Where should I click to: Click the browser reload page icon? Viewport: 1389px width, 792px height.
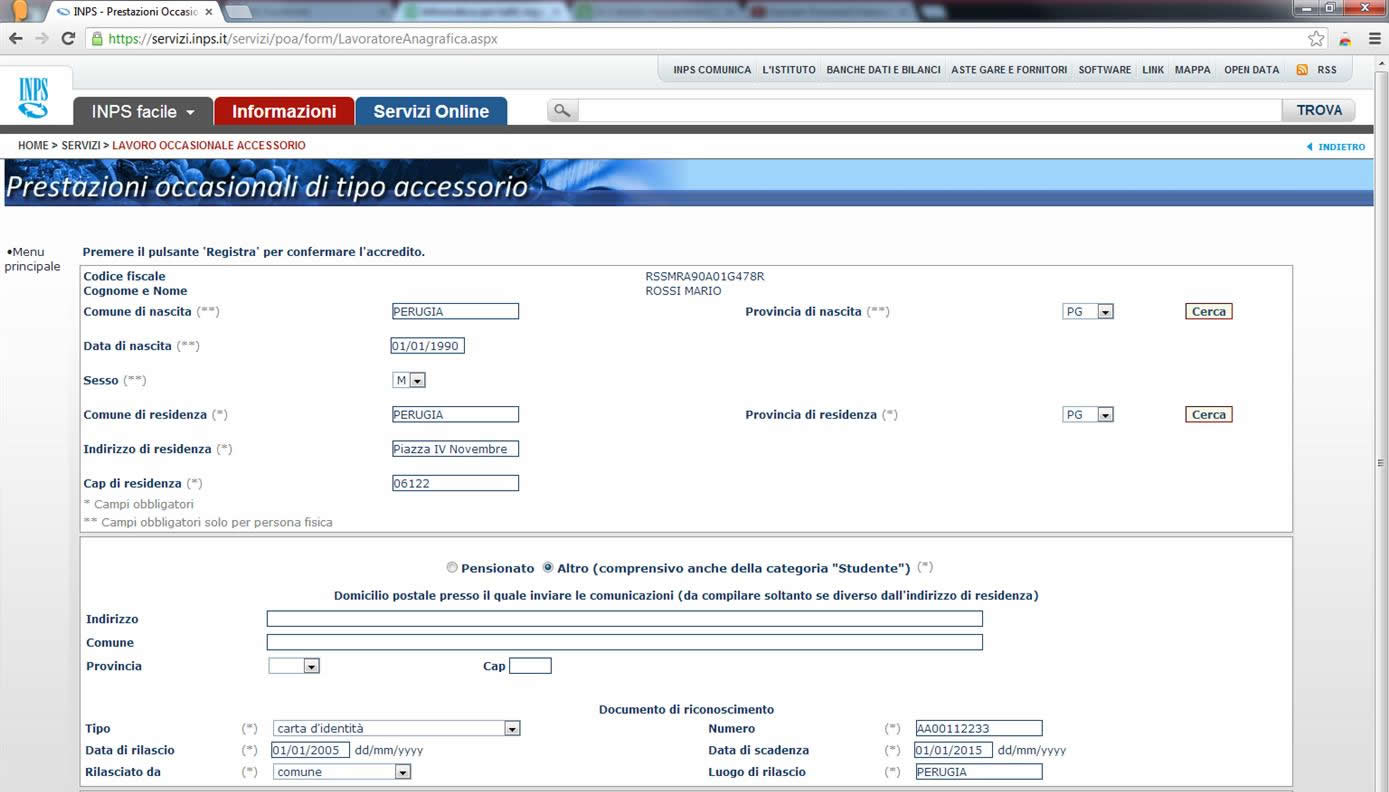[68, 39]
